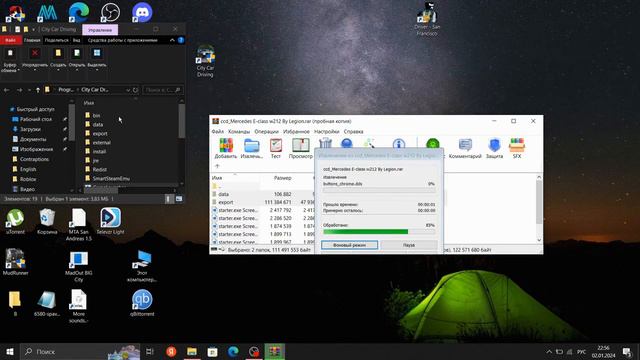Click the Выделить (Select) ribbon icon in Explorer
640x360 pixels.
click(97, 53)
